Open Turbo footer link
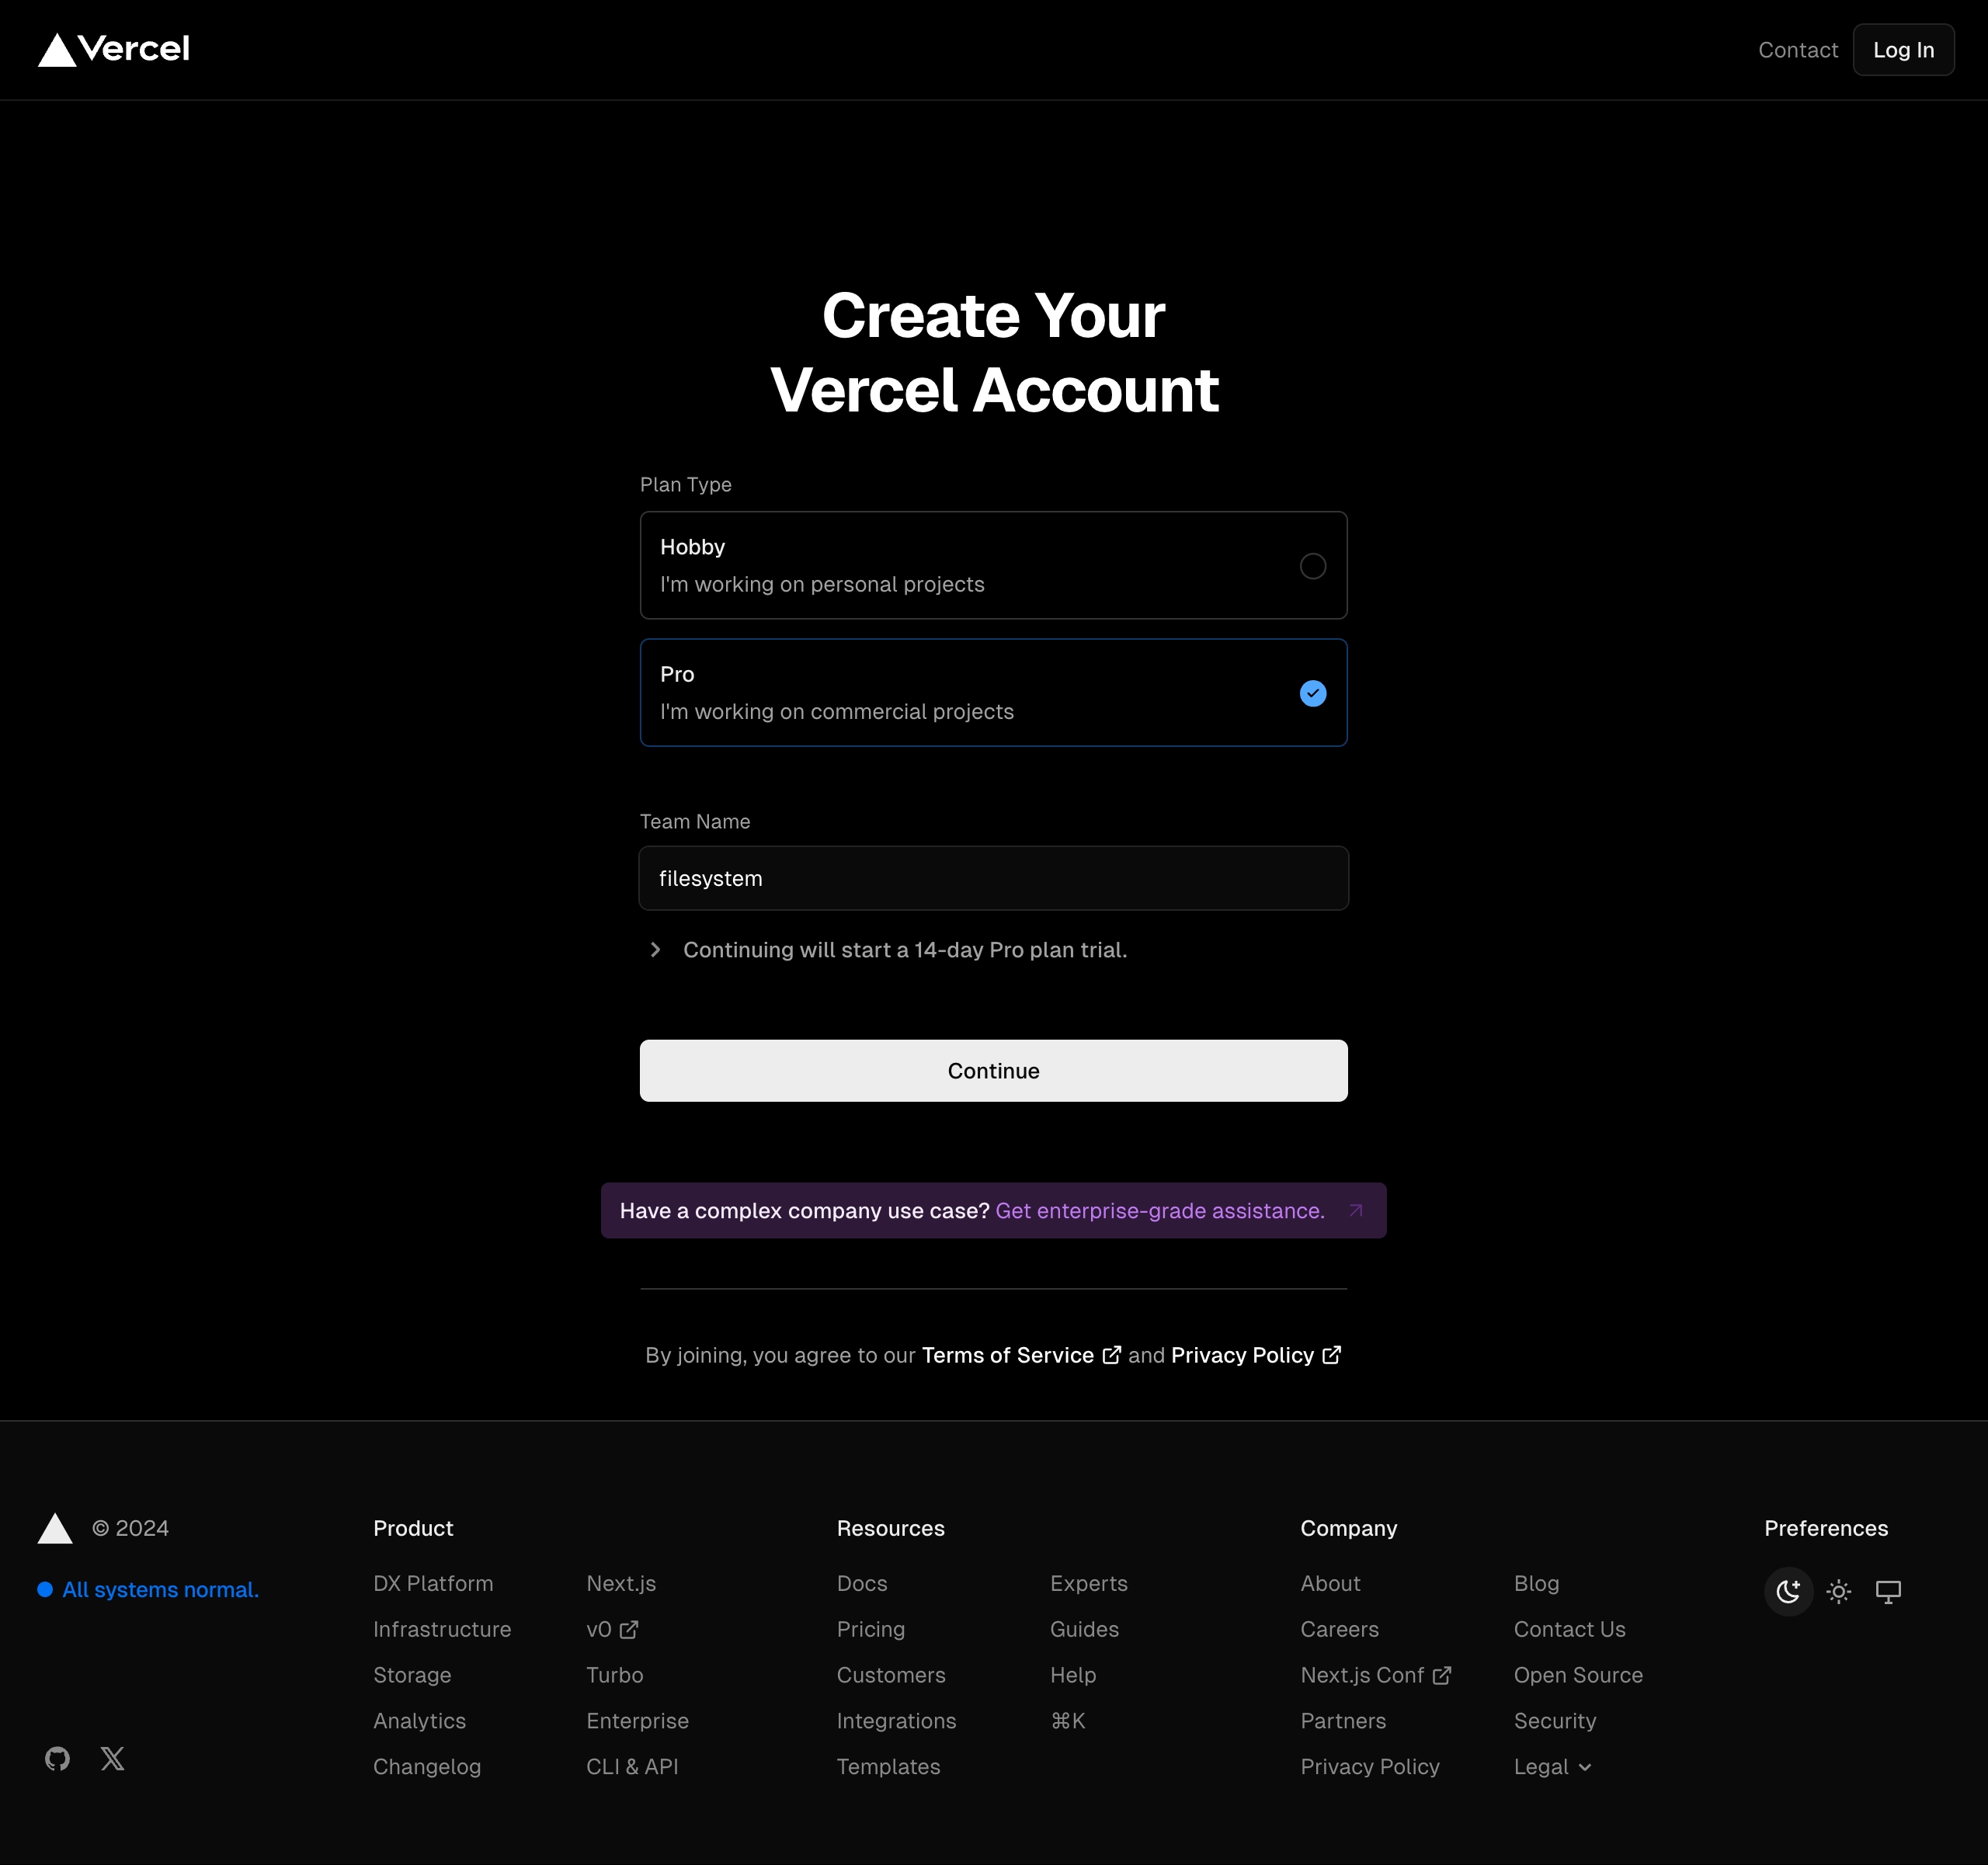Image resolution: width=1988 pixels, height=1865 pixels. coord(614,1676)
